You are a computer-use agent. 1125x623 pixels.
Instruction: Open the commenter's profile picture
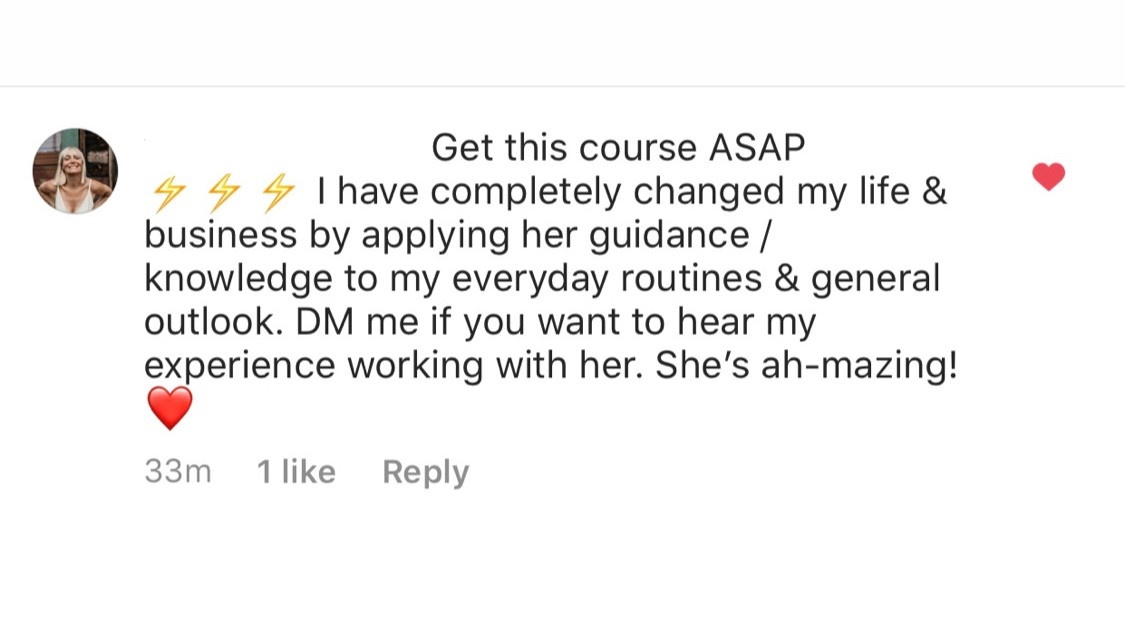[75, 171]
